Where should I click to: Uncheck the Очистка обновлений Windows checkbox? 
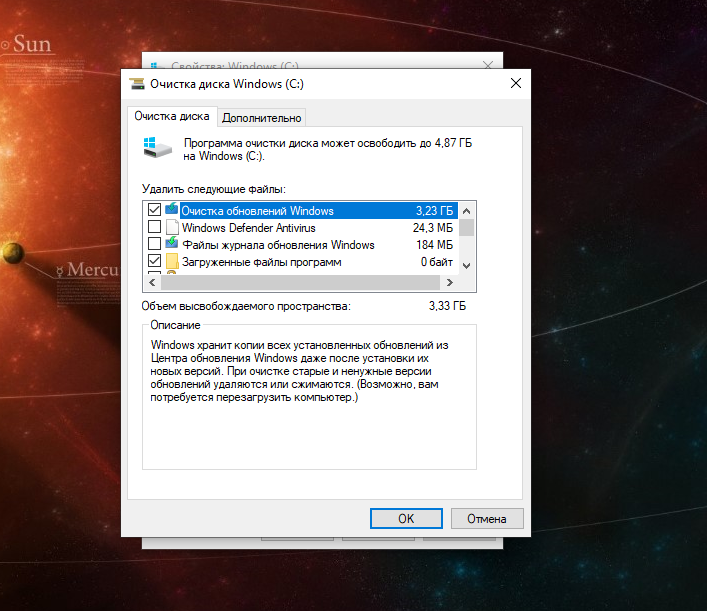pos(154,210)
